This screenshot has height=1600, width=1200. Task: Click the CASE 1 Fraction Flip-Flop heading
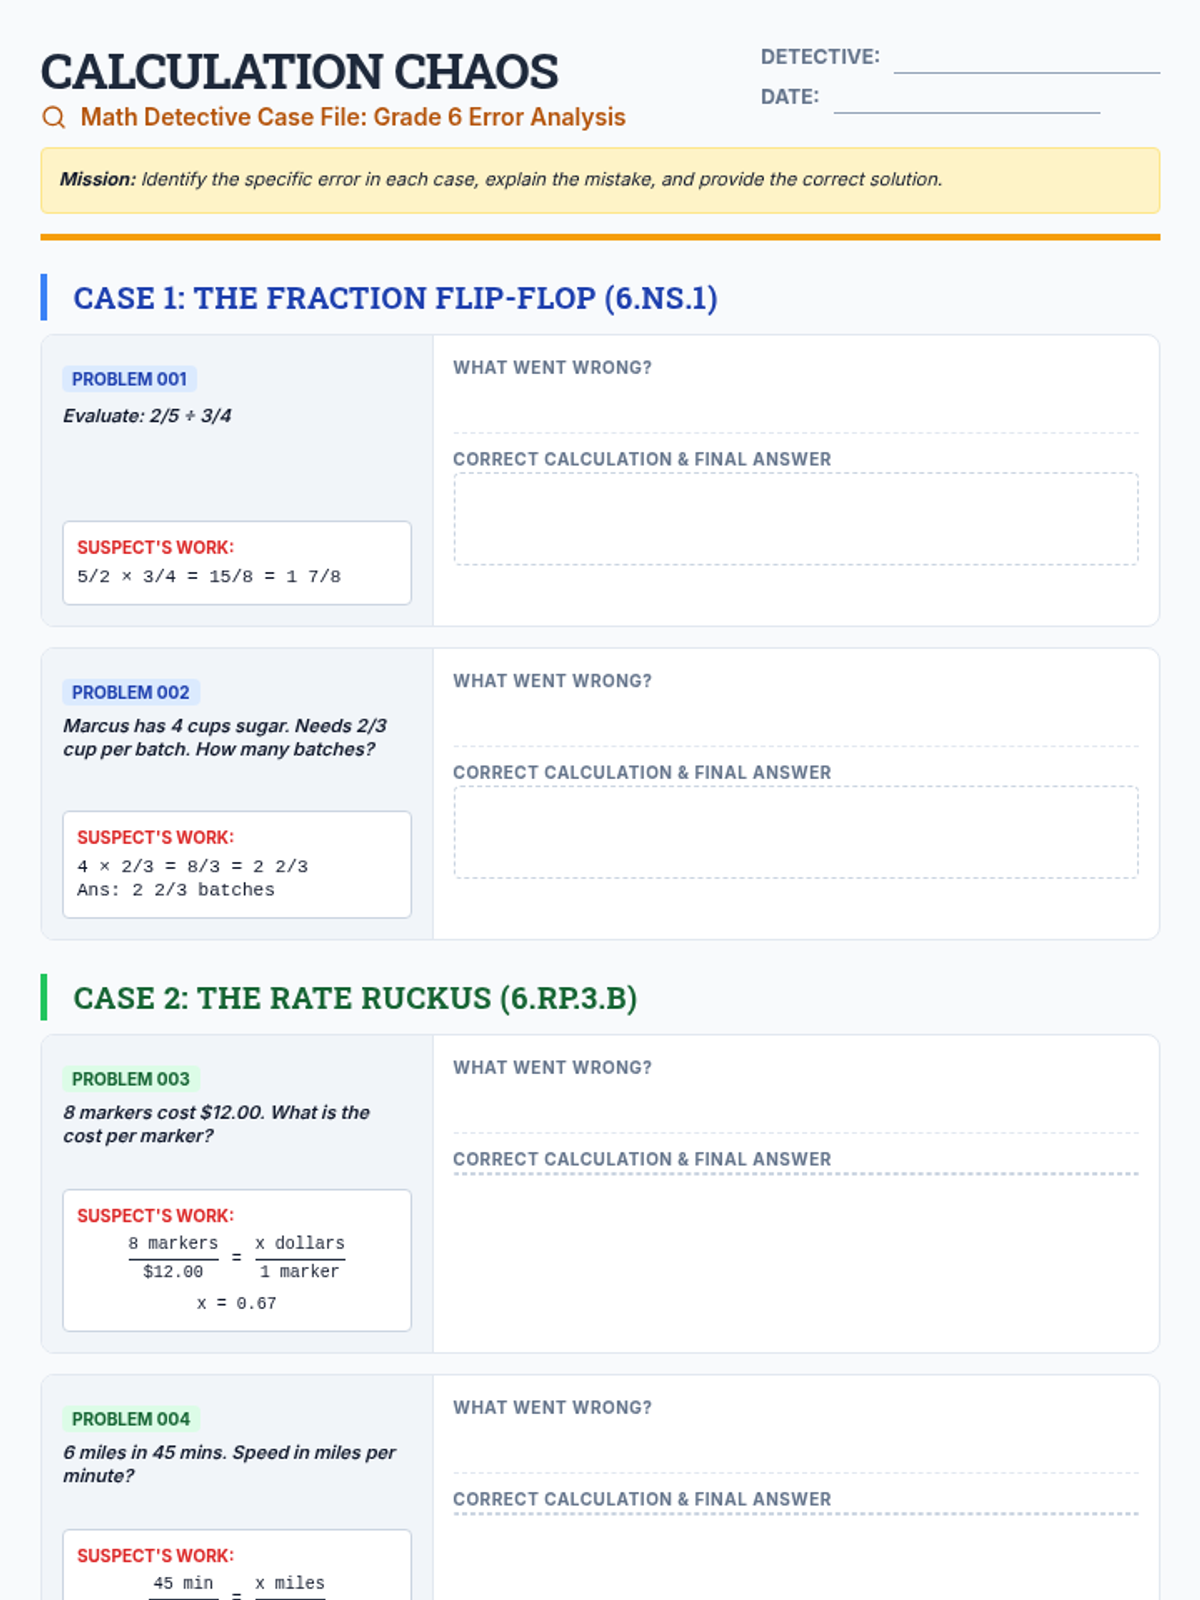(x=395, y=298)
